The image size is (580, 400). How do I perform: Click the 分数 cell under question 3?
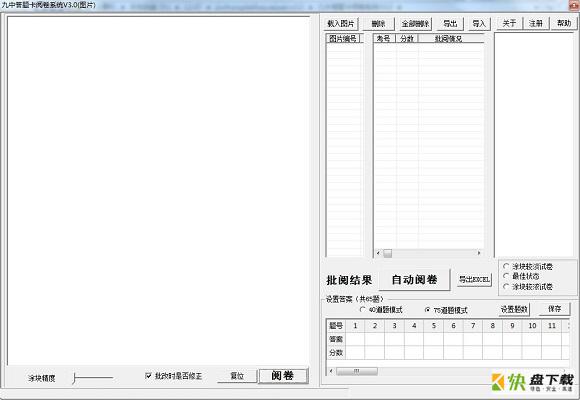click(x=394, y=353)
